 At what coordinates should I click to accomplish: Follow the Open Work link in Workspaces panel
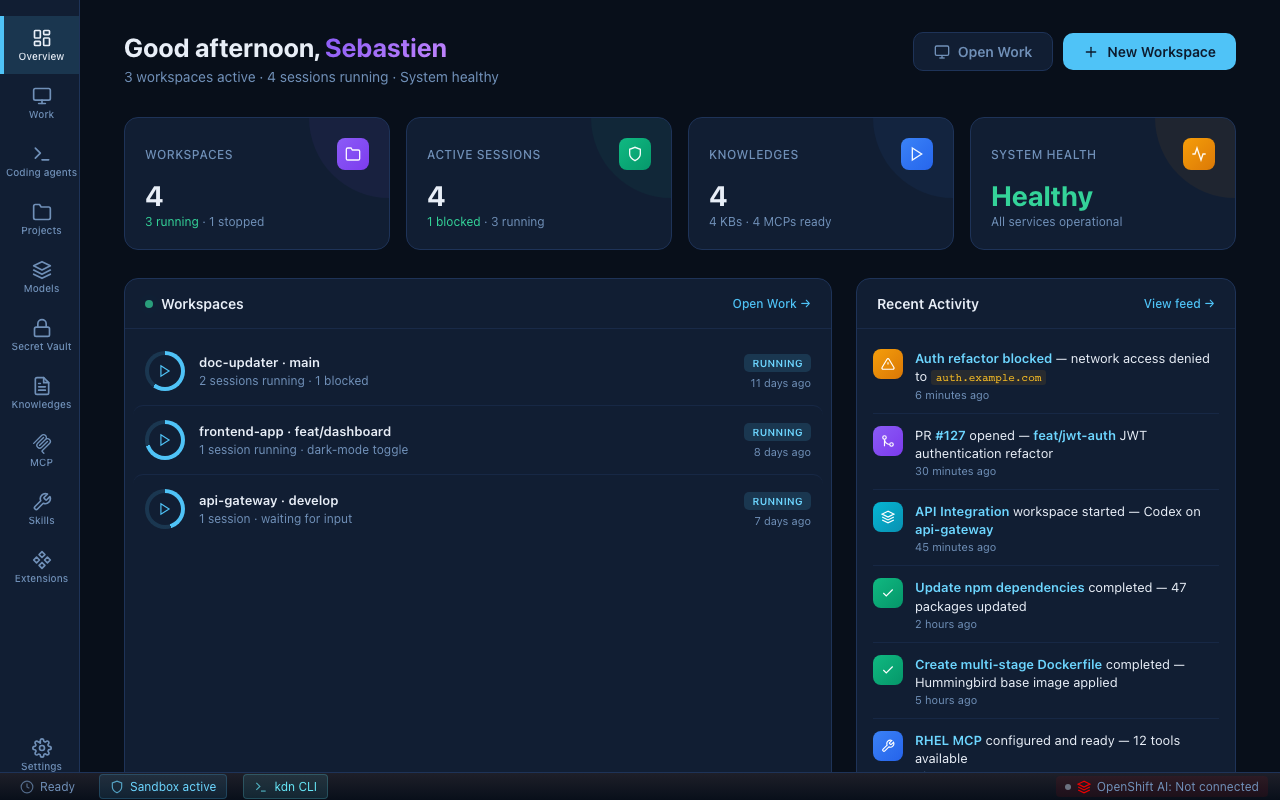771,304
